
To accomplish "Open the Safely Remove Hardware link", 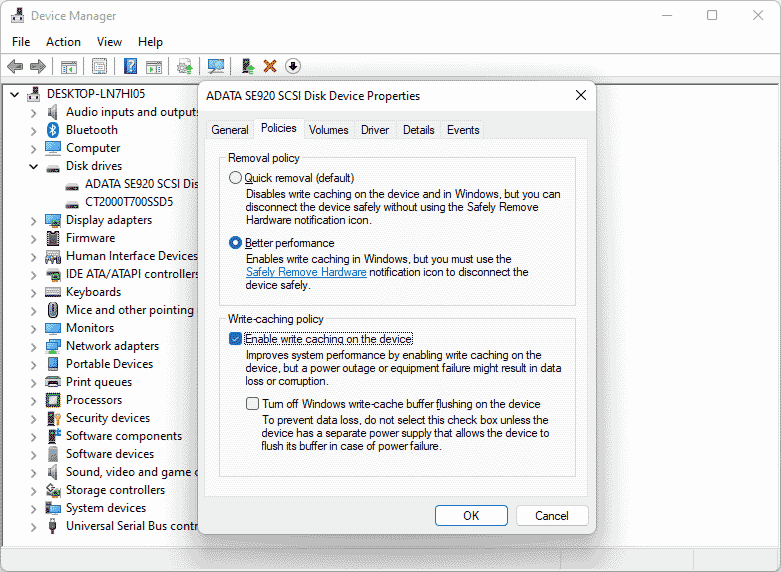I will [x=306, y=272].
